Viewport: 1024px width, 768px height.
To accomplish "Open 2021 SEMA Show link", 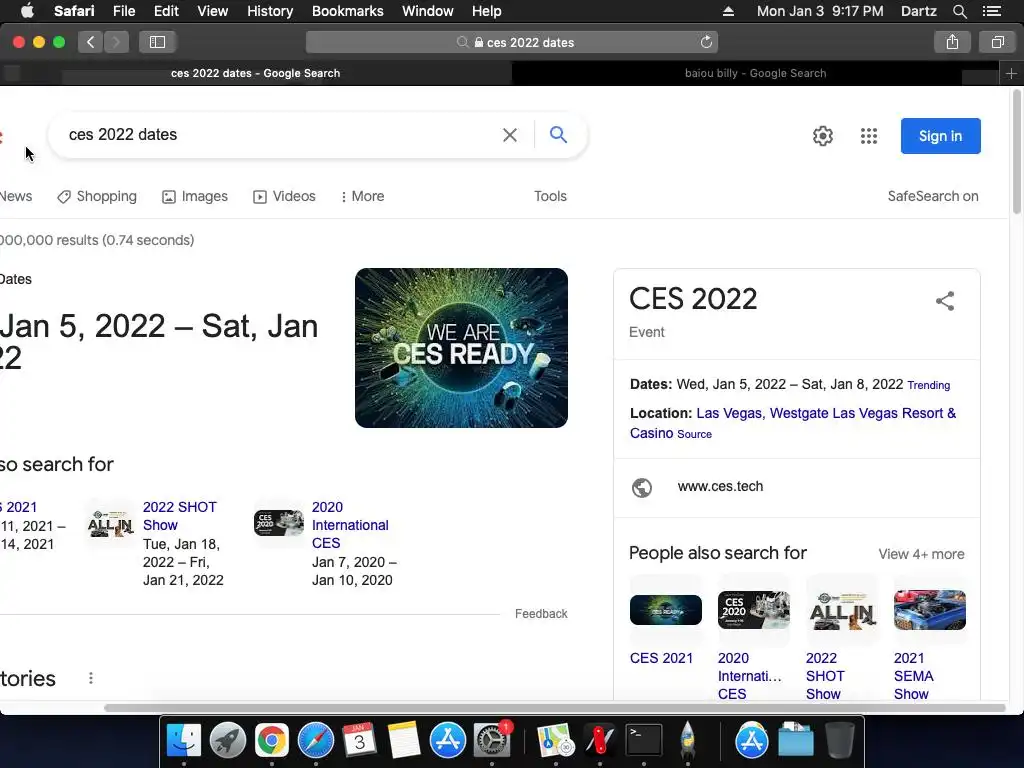I will pos(913,676).
